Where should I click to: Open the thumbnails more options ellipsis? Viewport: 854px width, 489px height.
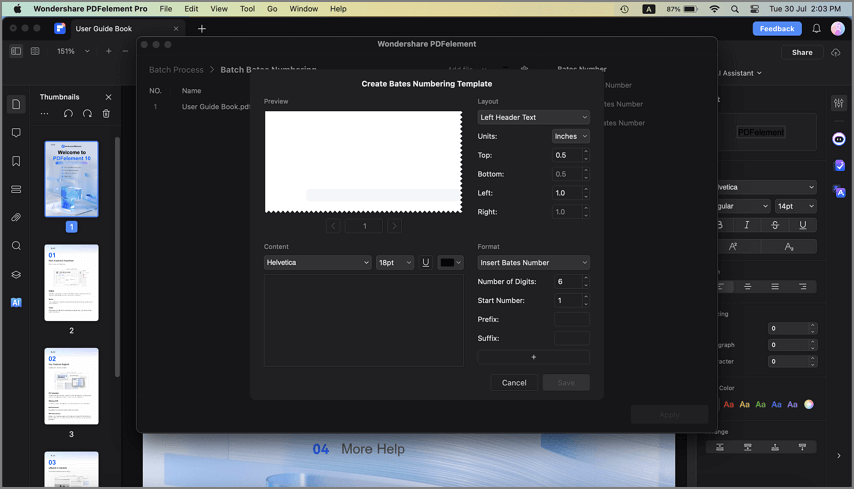[x=45, y=114]
